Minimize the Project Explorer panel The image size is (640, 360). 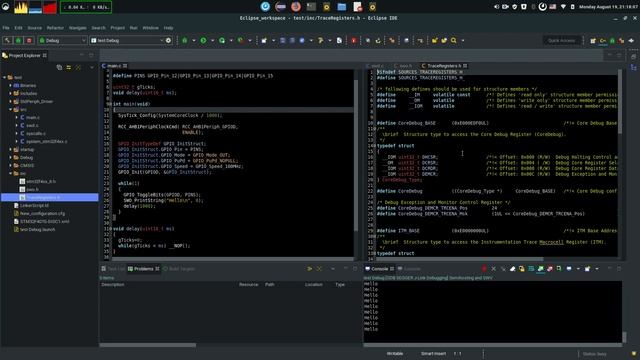click(82, 55)
